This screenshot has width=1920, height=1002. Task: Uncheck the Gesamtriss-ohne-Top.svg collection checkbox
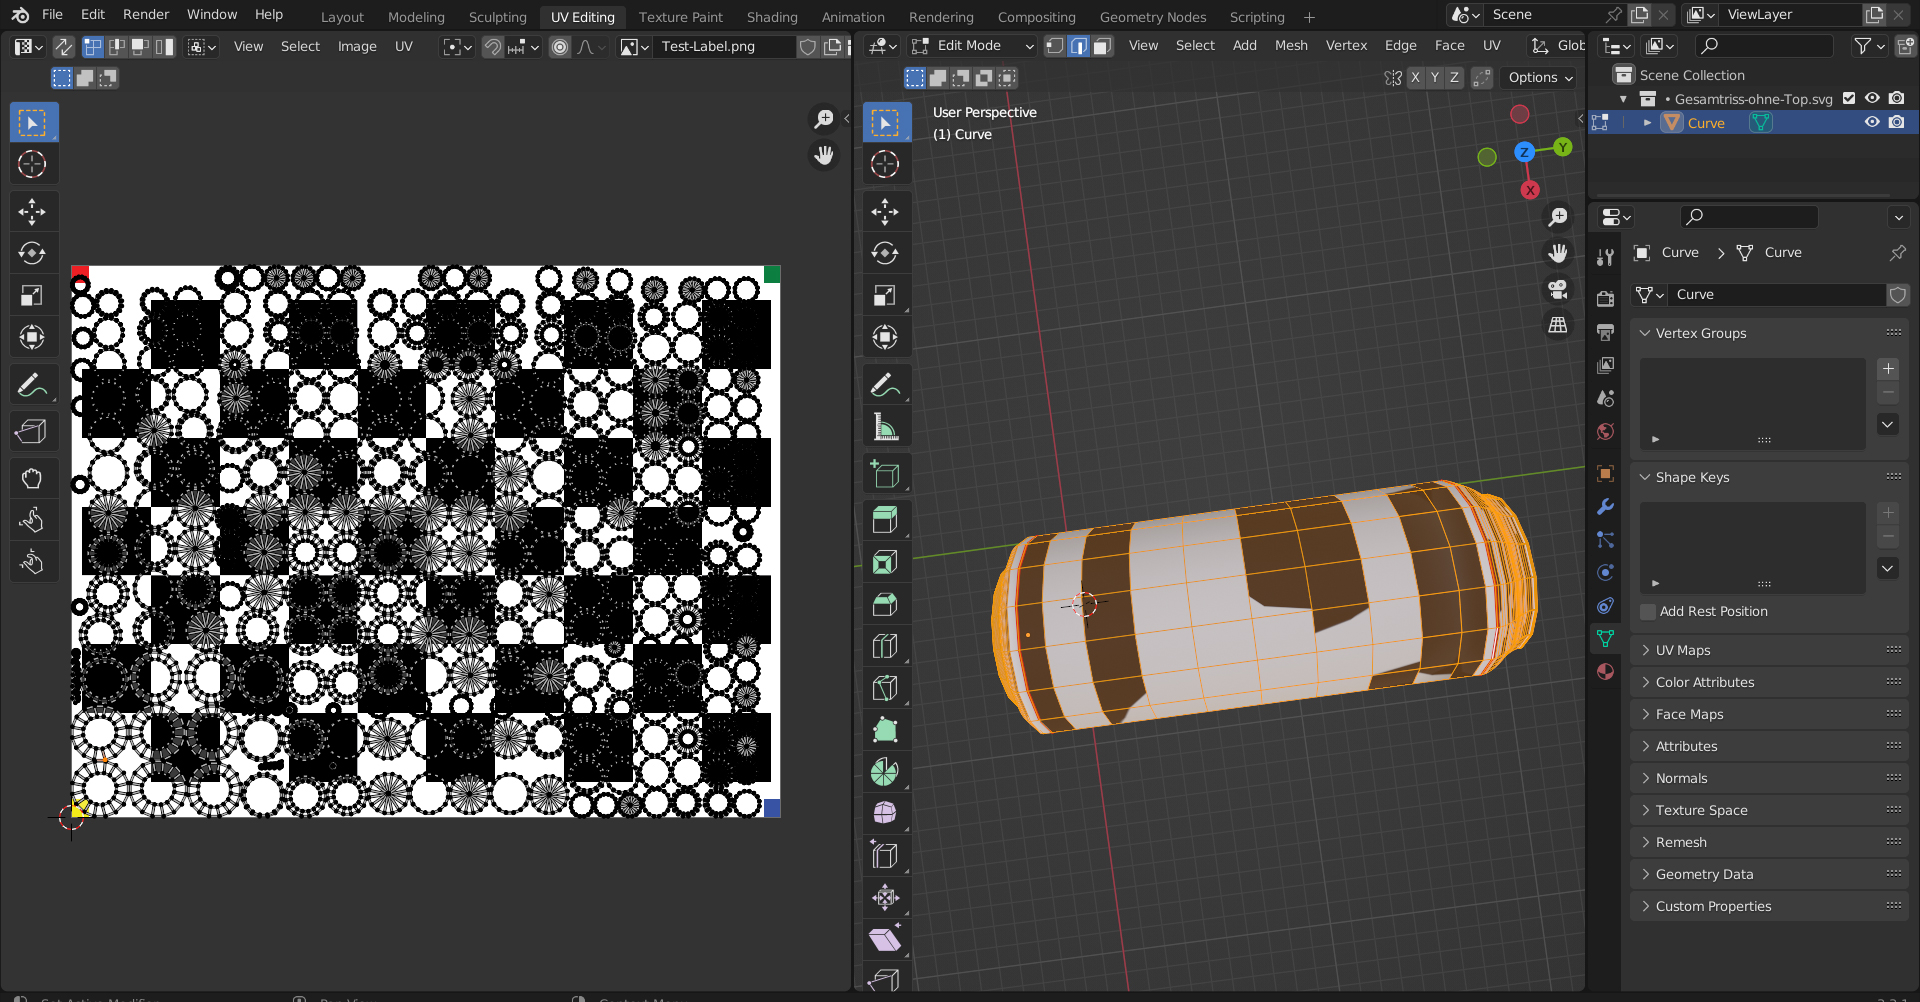1849,98
